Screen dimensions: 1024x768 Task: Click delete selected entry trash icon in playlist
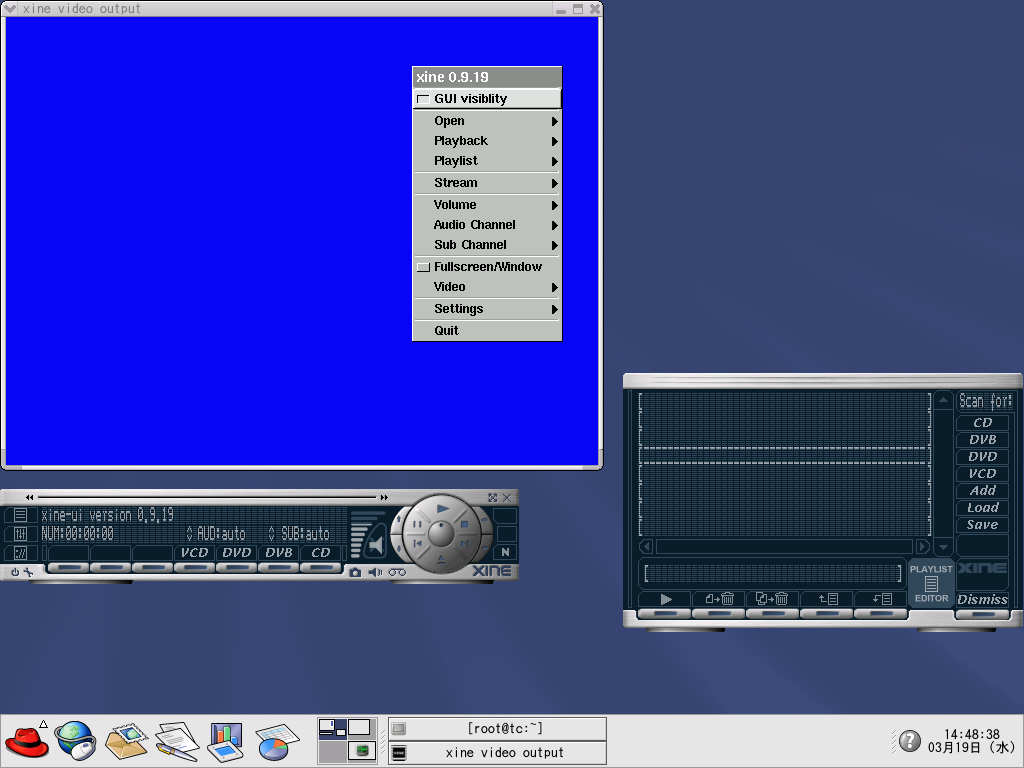coord(719,599)
